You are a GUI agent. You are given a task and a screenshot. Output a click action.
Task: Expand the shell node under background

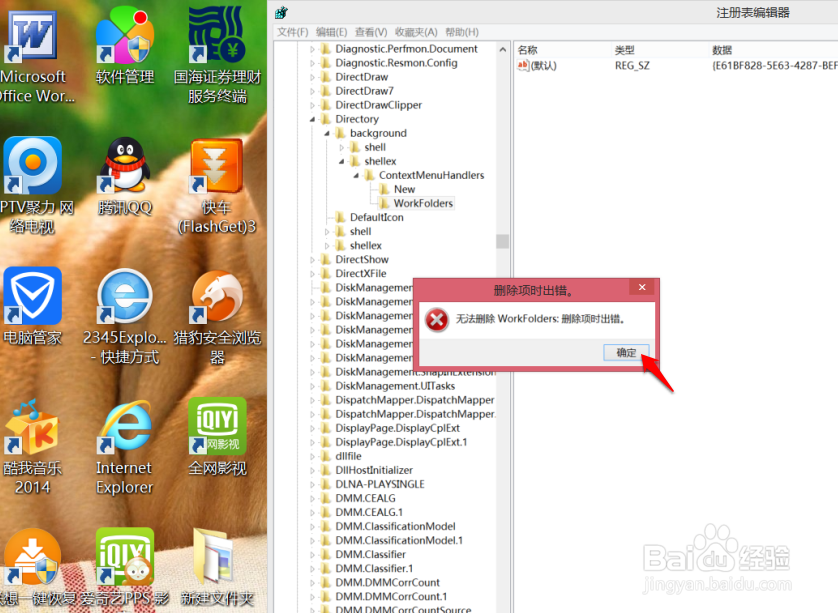(342, 147)
